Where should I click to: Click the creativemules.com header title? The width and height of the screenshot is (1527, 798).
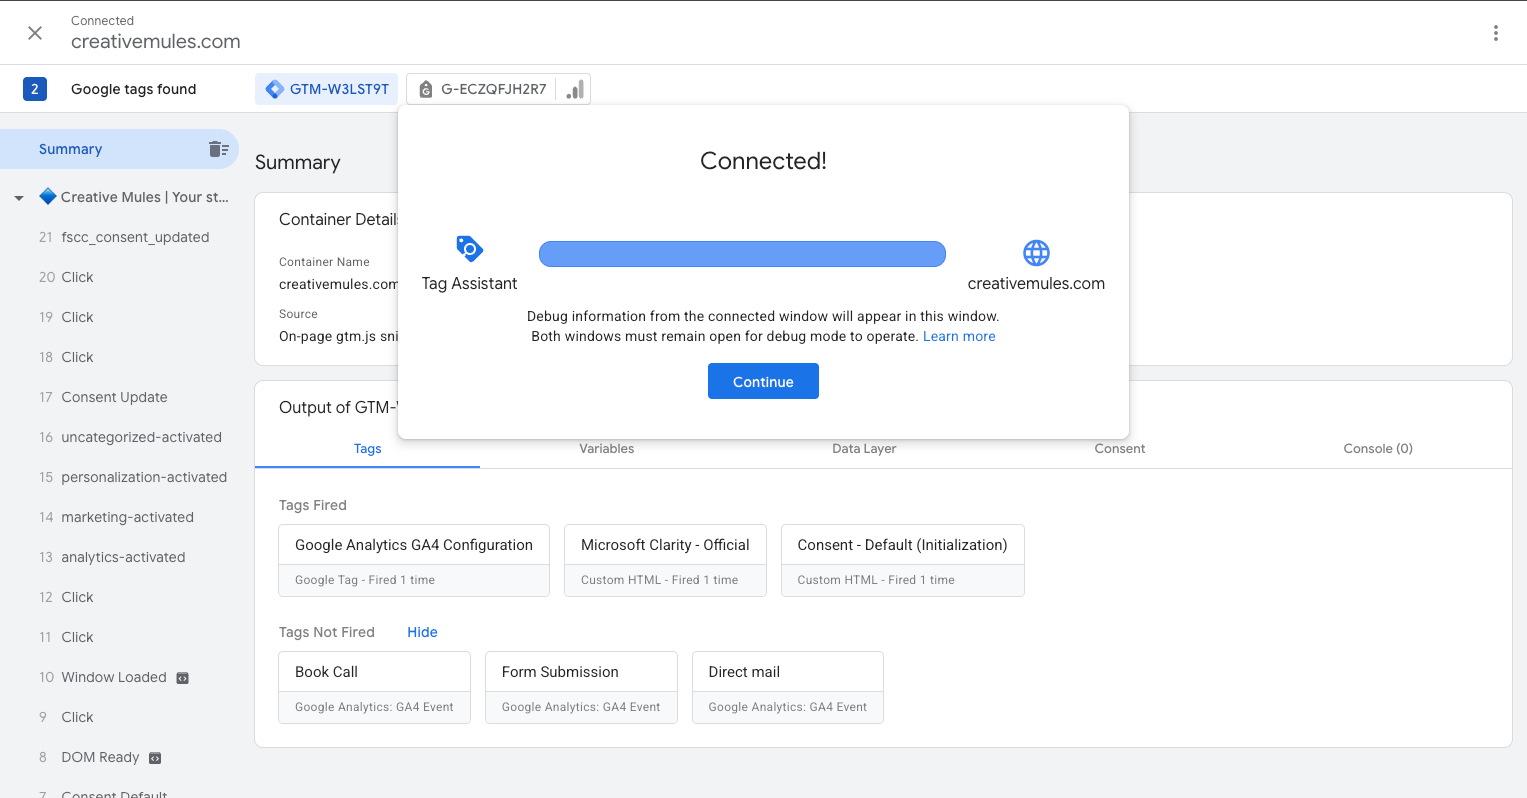tap(156, 41)
